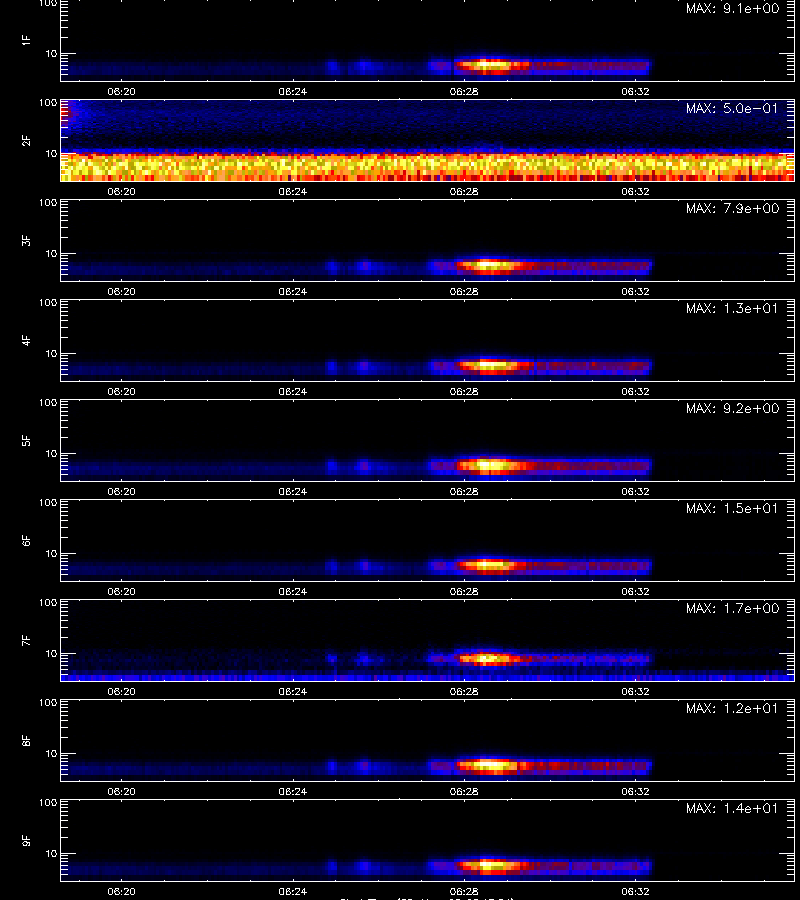The height and width of the screenshot is (900, 800).
Task: Click 06:28 tick label under 2F panel
Action: click(464, 191)
